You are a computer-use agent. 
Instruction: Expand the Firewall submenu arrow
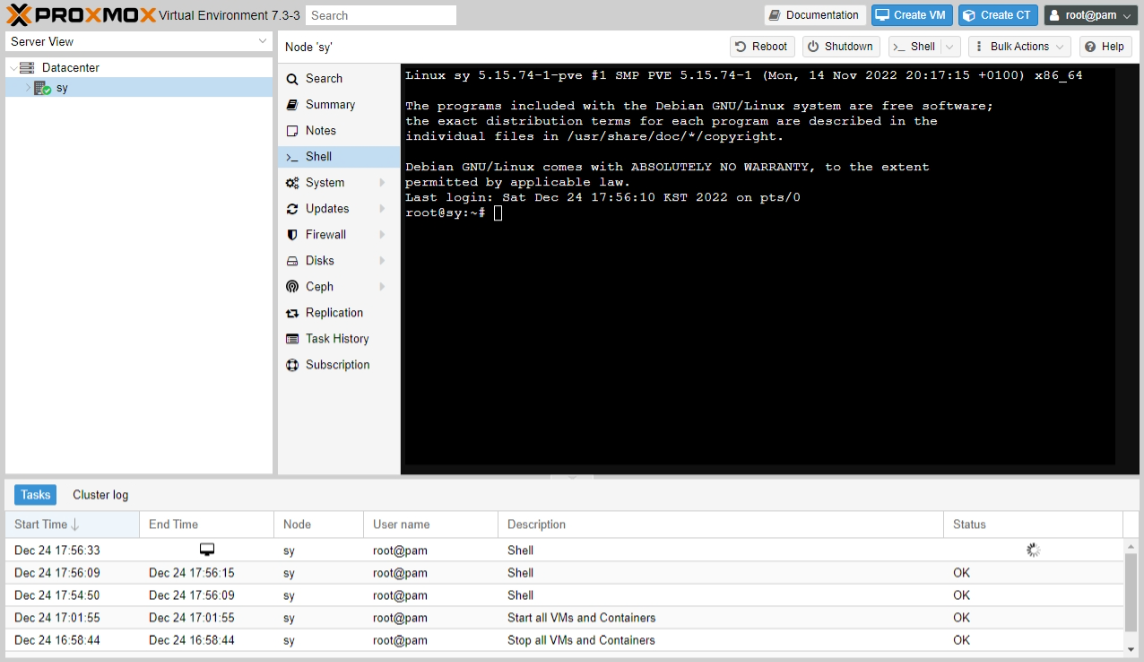tap(382, 234)
